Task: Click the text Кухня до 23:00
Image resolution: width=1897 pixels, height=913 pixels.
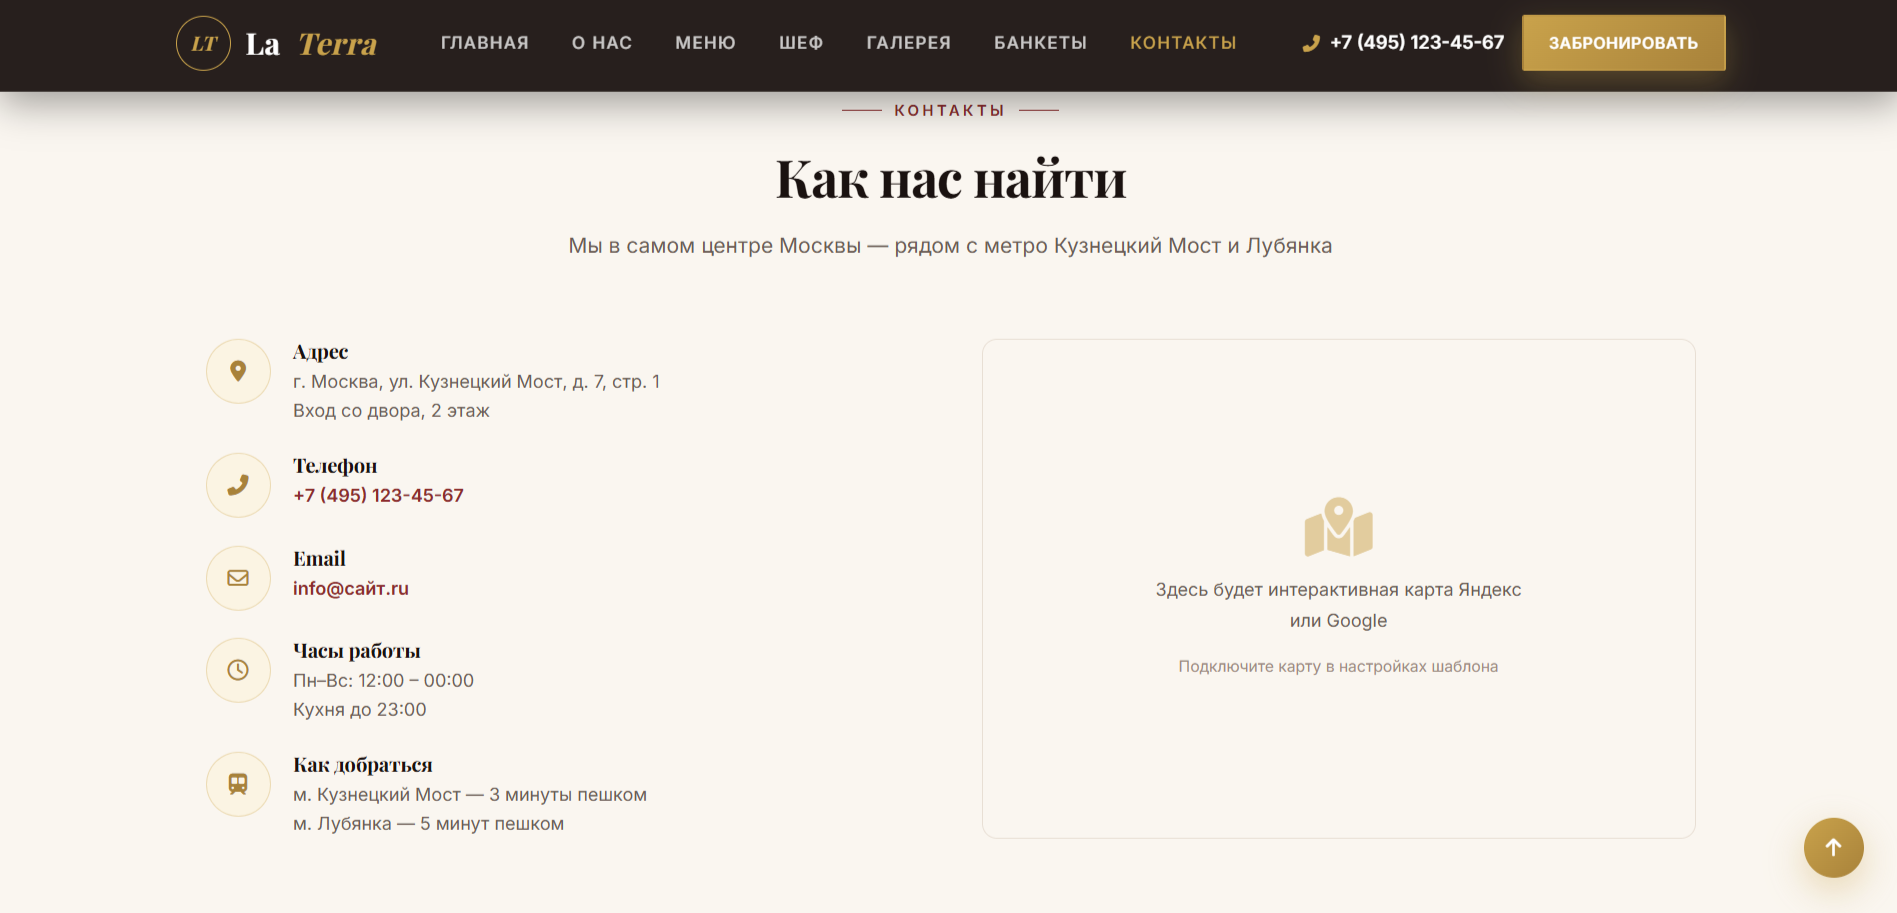Action: click(359, 709)
